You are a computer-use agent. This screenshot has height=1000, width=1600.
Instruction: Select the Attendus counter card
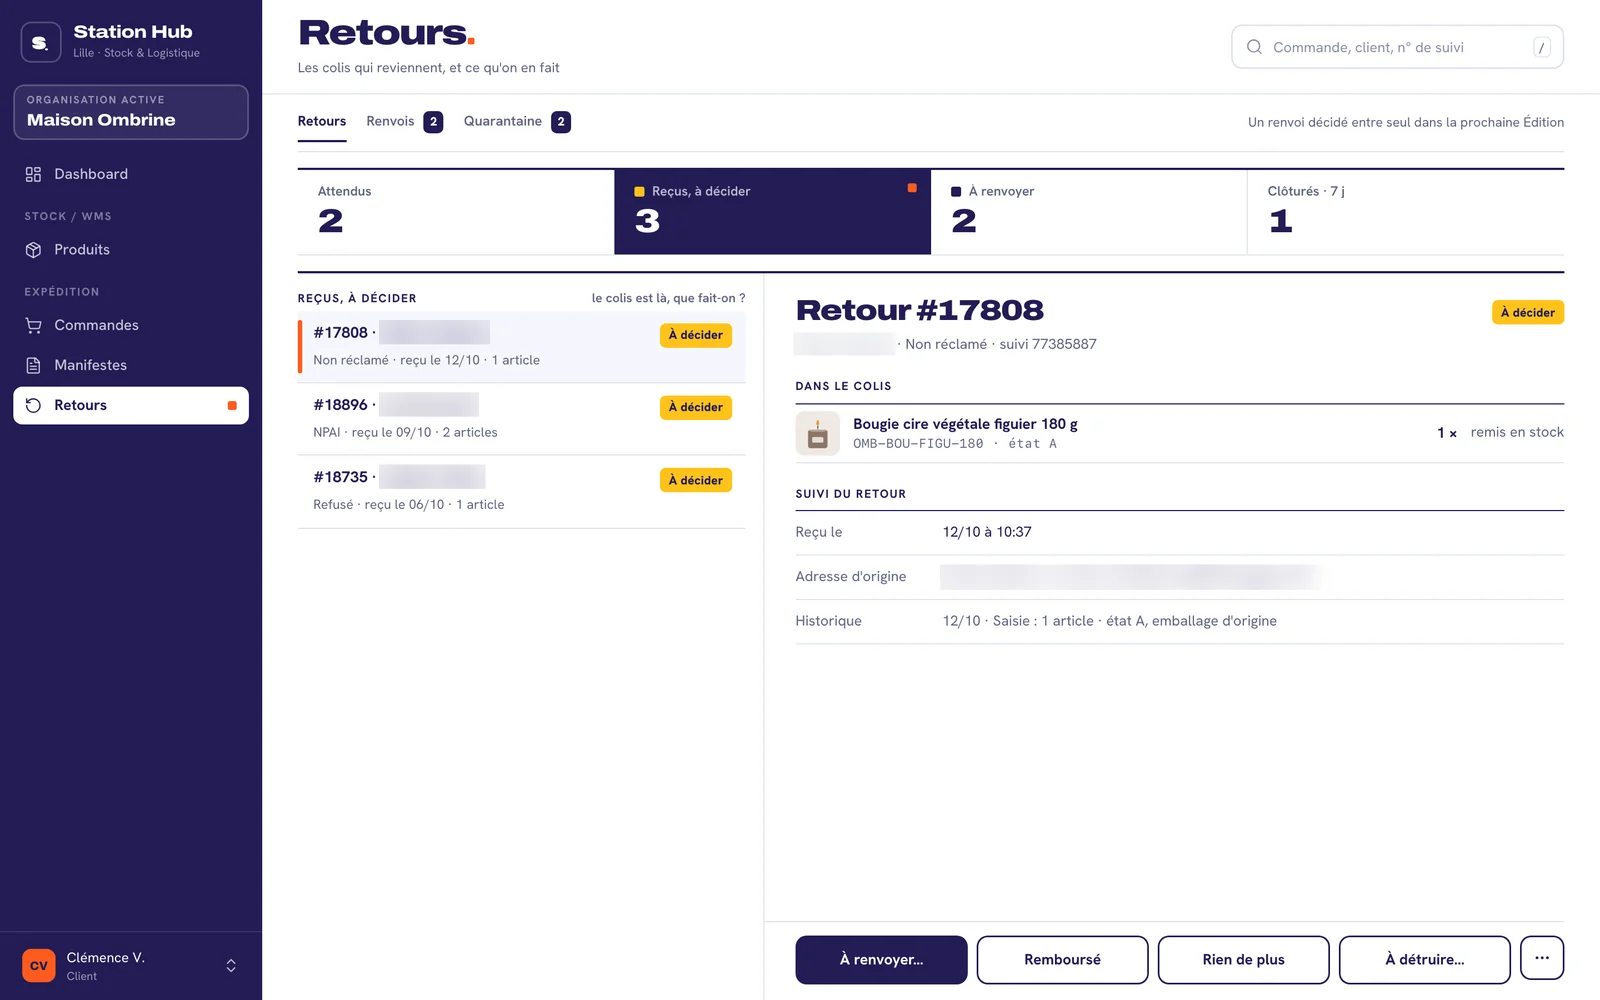(x=456, y=211)
